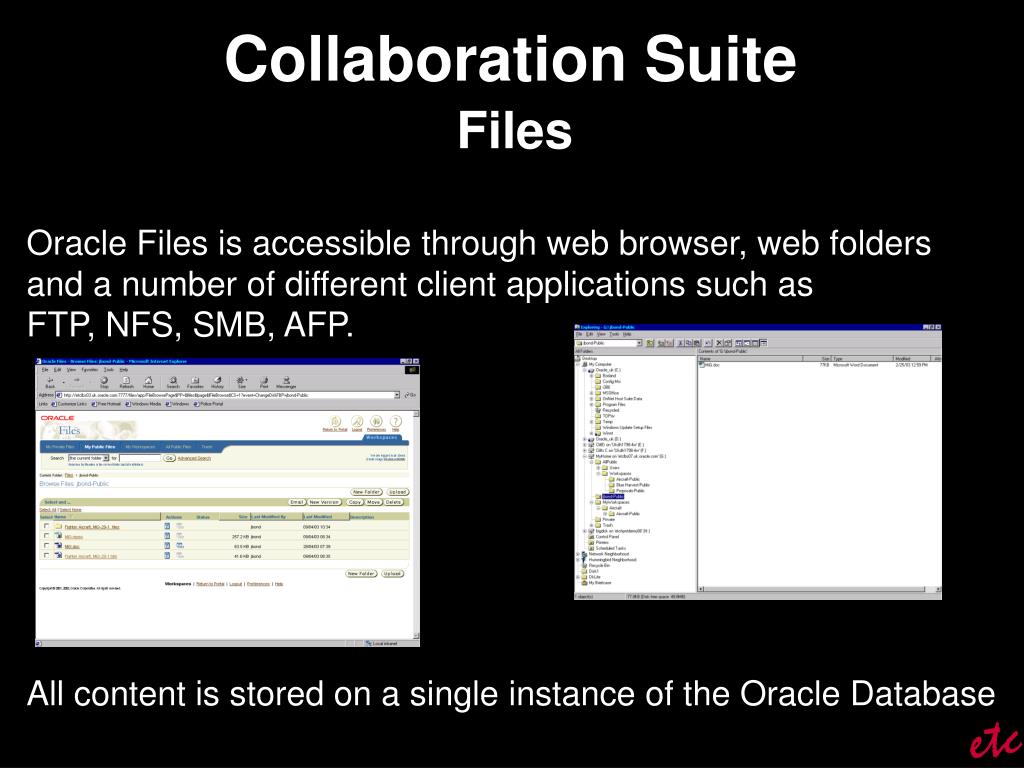The width and height of the screenshot is (1024, 768).
Task: Click the Up One Level icon in Explorer toolbar
Action: [x=650, y=343]
